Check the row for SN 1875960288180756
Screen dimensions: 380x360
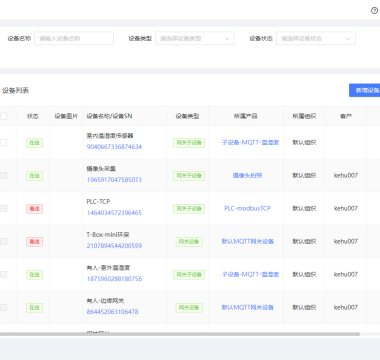pos(3,274)
